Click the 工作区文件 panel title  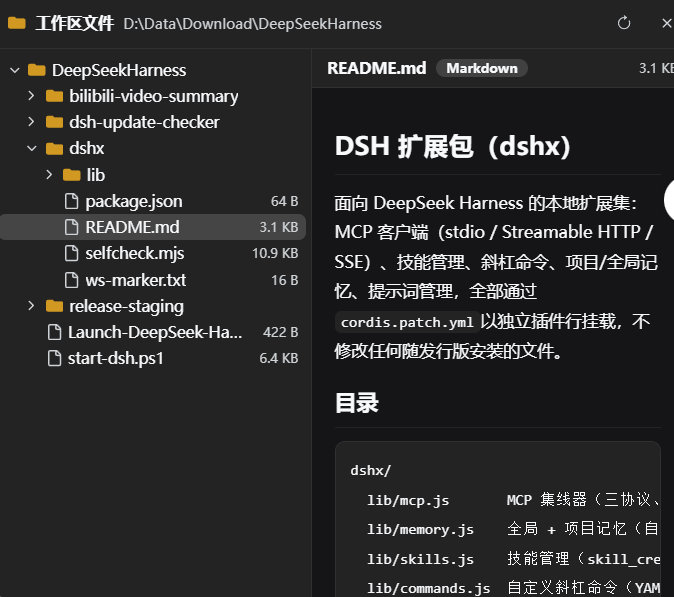[x=74, y=23]
